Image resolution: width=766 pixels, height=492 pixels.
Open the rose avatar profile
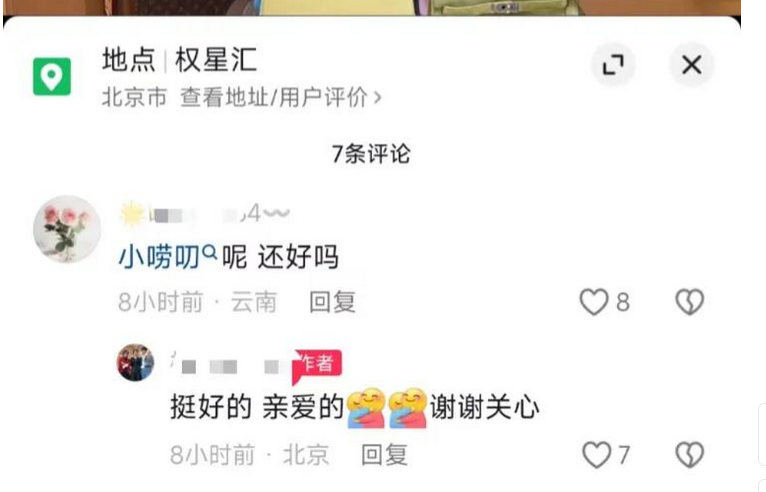[x=67, y=229]
